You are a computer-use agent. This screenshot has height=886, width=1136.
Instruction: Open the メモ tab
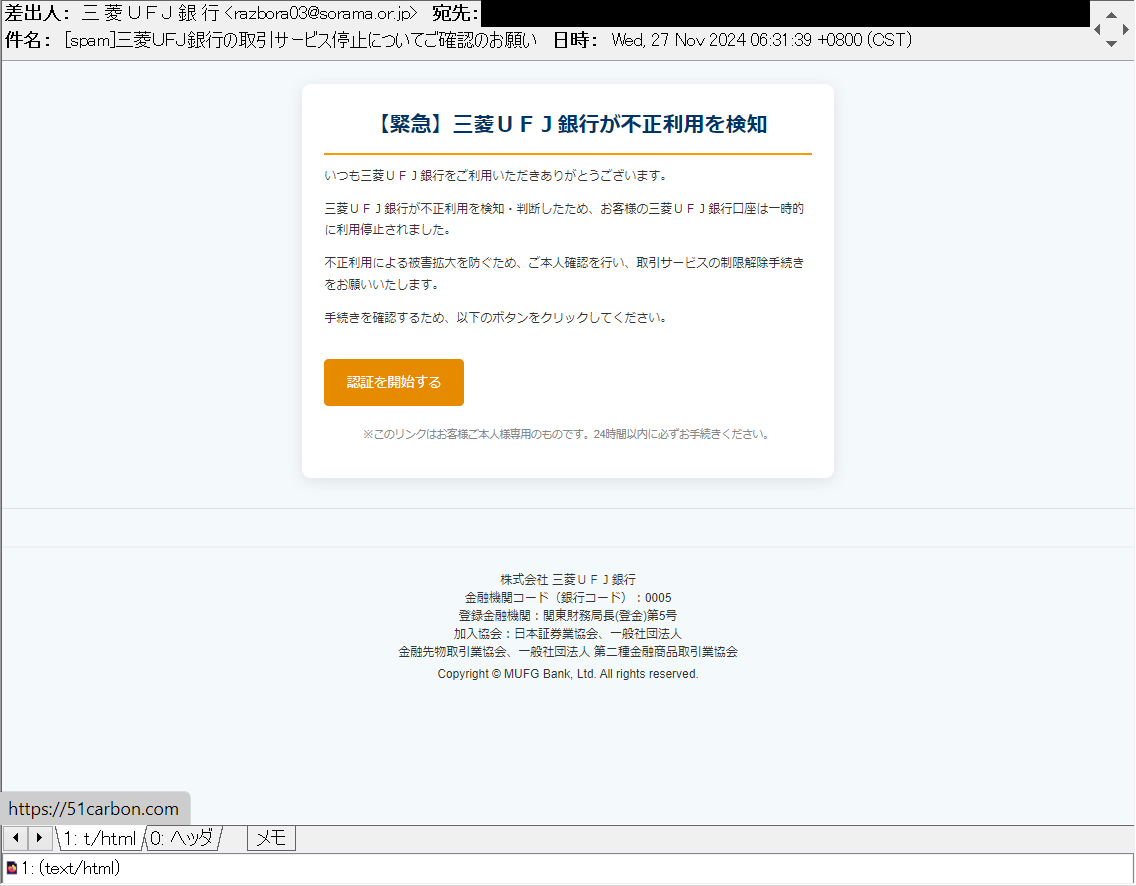(x=271, y=838)
